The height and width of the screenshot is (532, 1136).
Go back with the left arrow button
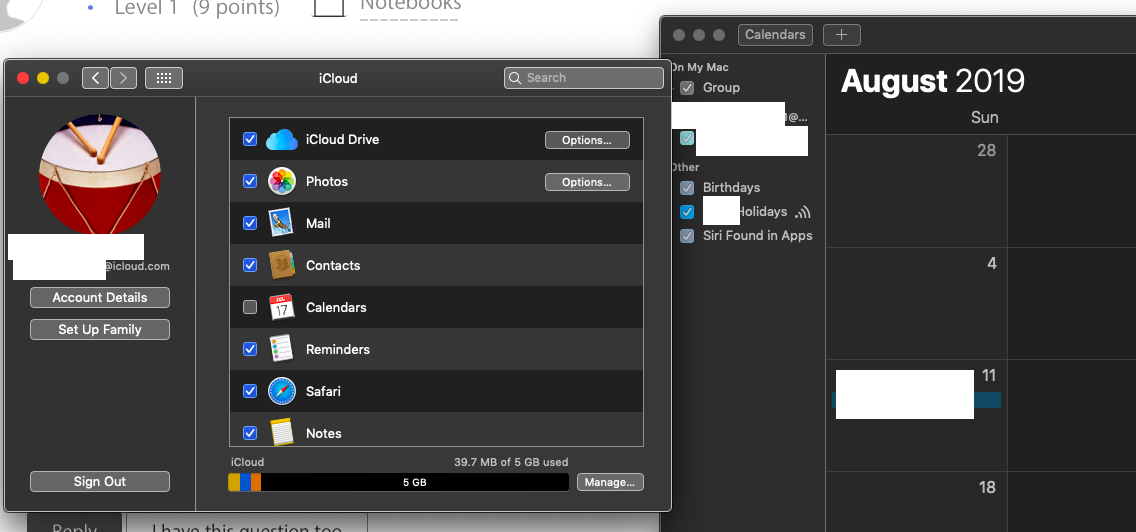(95, 78)
